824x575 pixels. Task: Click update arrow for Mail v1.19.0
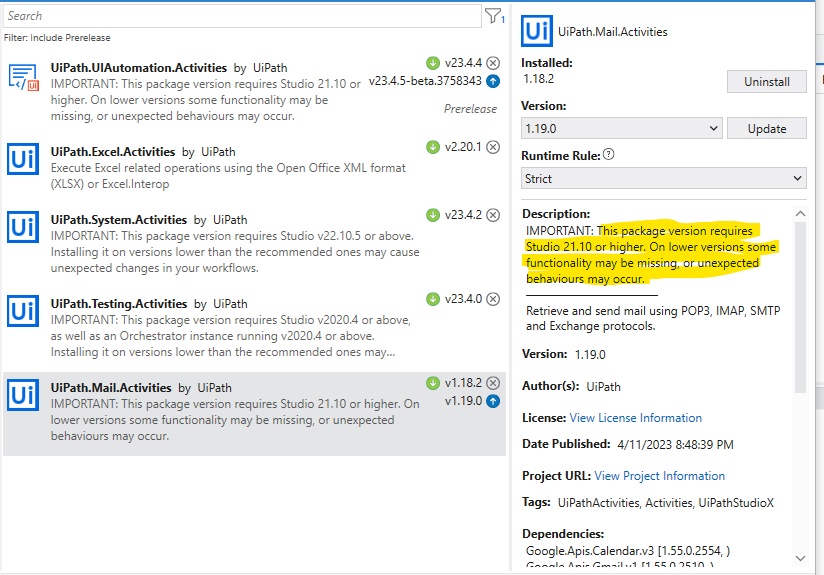click(493, 401)
